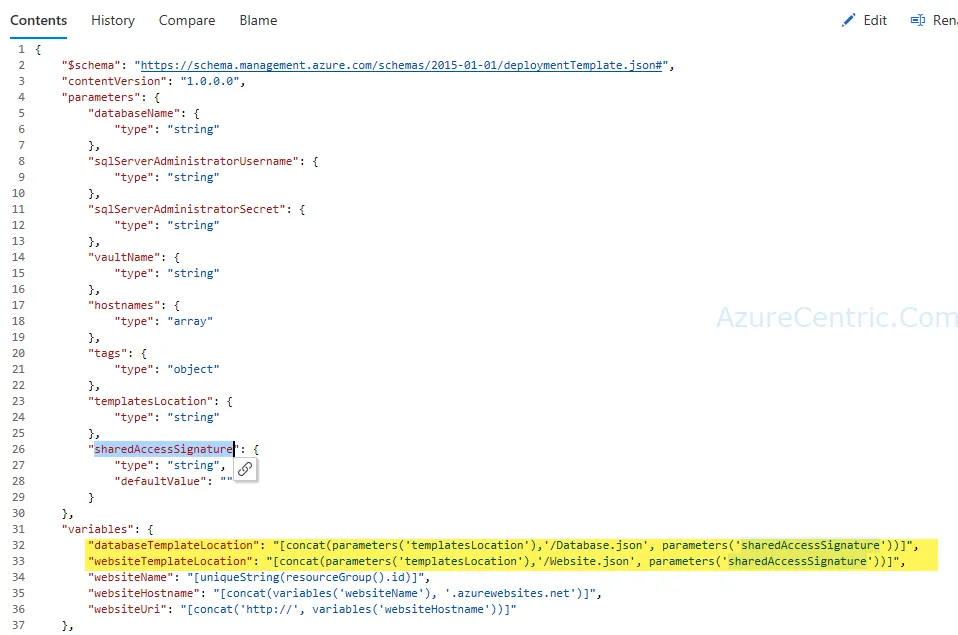
Task: Switch to the Blame tab
Action: 258,20
